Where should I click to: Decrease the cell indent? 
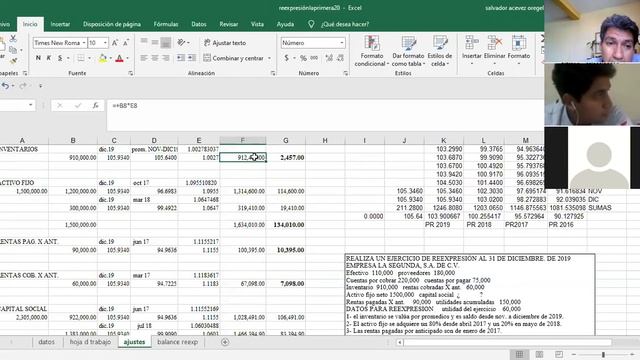pos(181,58)
